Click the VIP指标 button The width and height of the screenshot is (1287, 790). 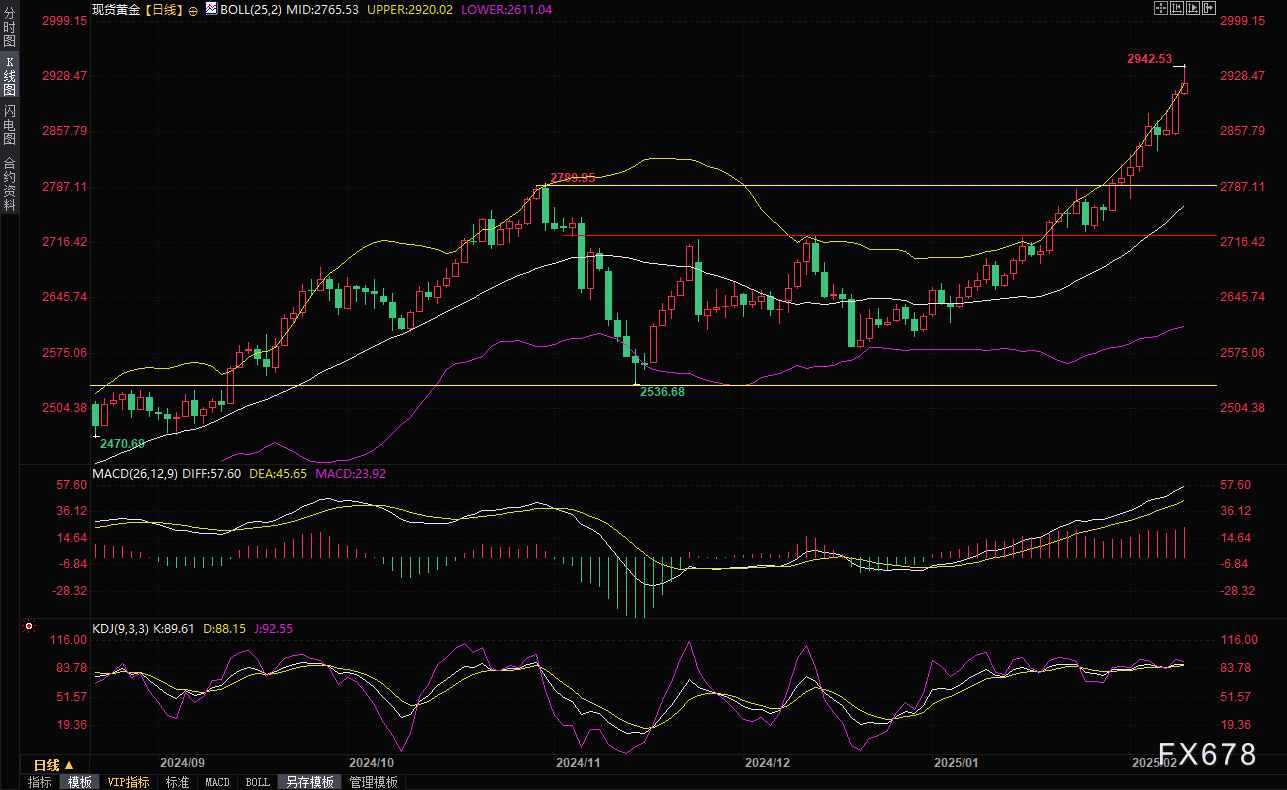click(x=130, y=782)
